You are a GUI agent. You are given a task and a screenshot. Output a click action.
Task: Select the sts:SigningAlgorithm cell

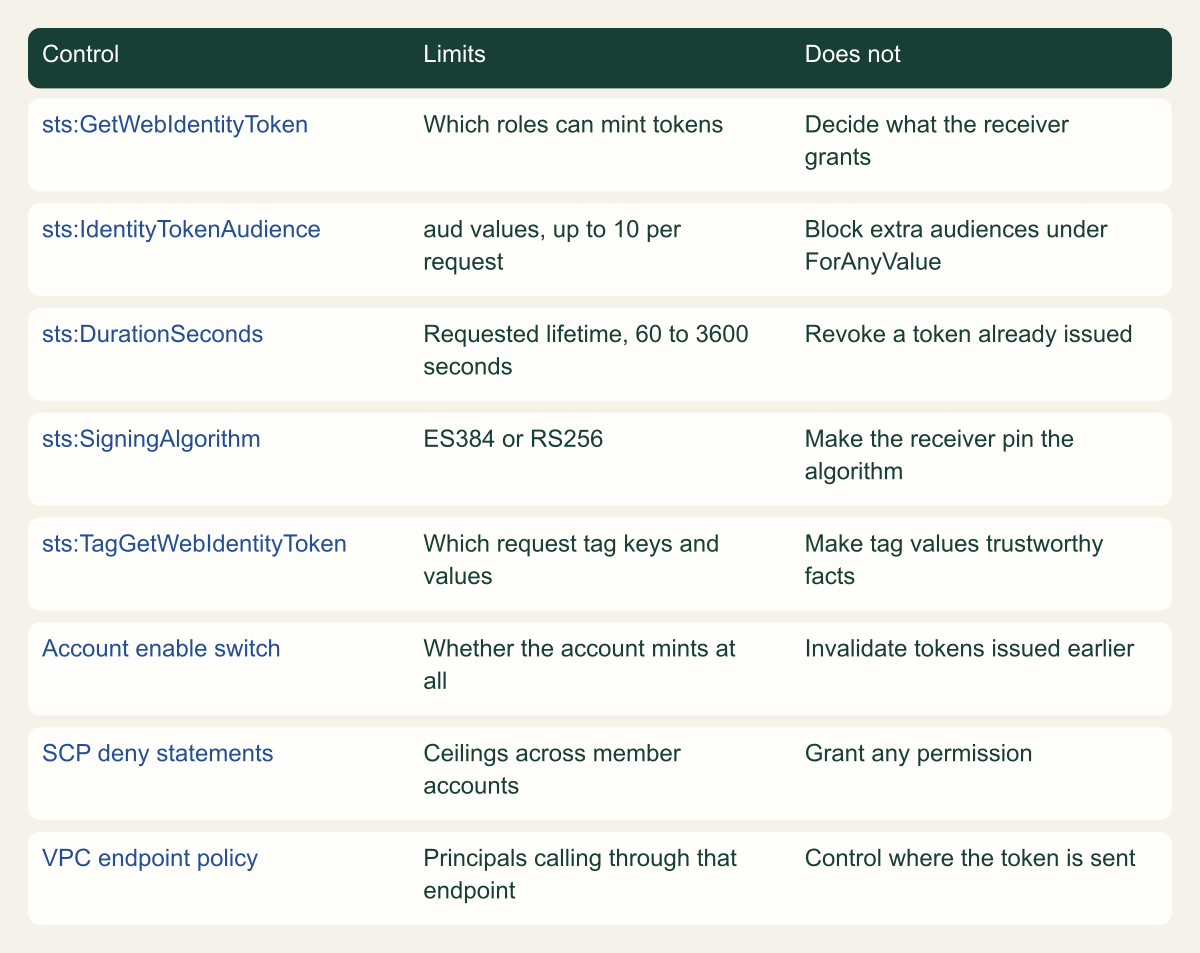coord(152,438)
